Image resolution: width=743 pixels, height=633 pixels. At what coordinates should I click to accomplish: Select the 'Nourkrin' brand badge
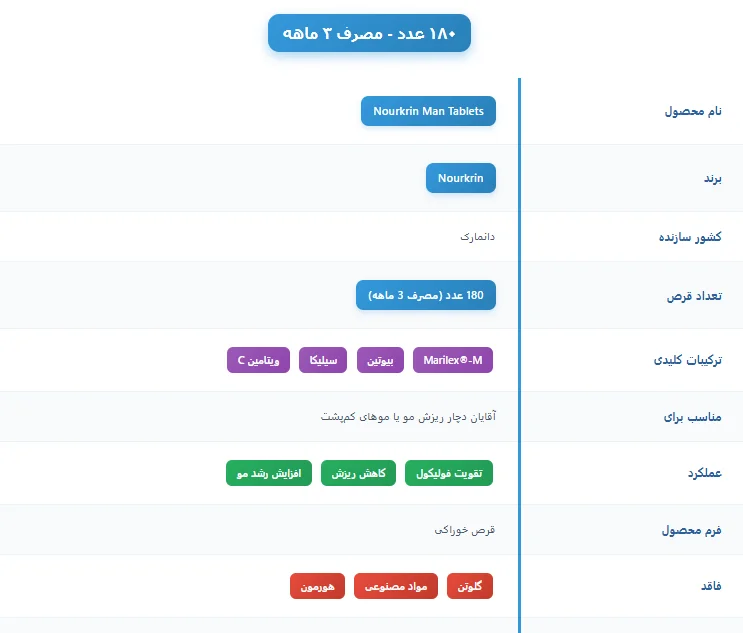460,179
